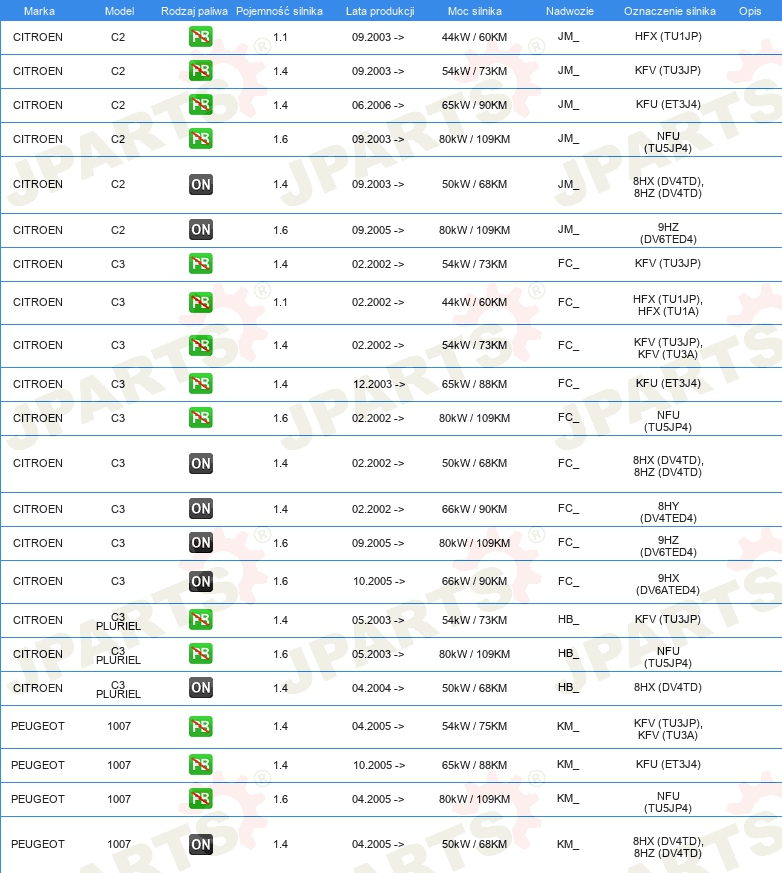This screenshot has height=873, width=782.
Task: Select HB_ body code in 04.2004 row
Action: (568, 687)
